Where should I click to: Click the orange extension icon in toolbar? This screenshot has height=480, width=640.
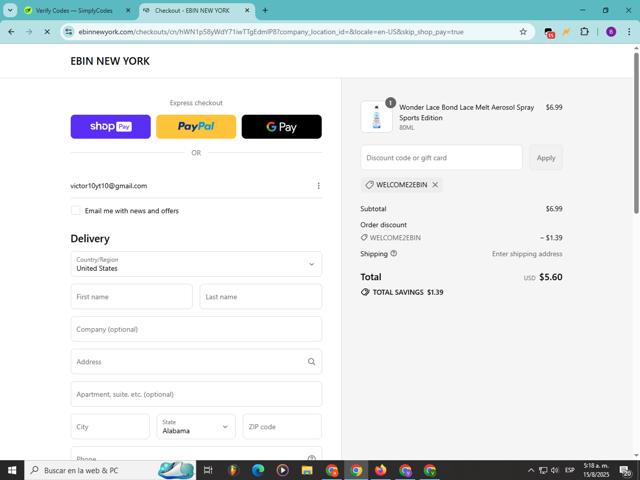point(566,31)
